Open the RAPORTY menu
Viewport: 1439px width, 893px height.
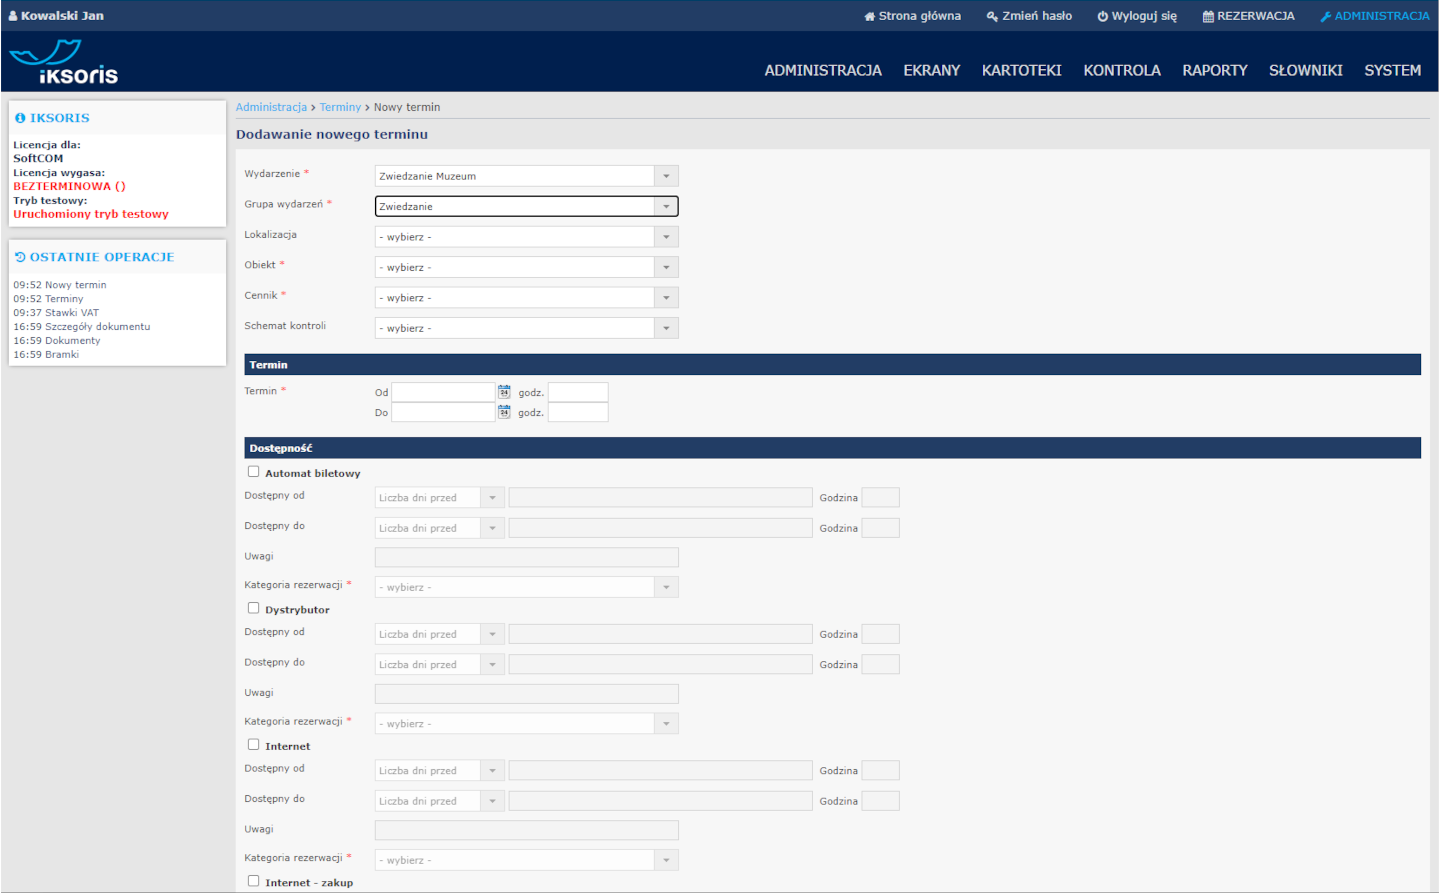coord(1214,71)
